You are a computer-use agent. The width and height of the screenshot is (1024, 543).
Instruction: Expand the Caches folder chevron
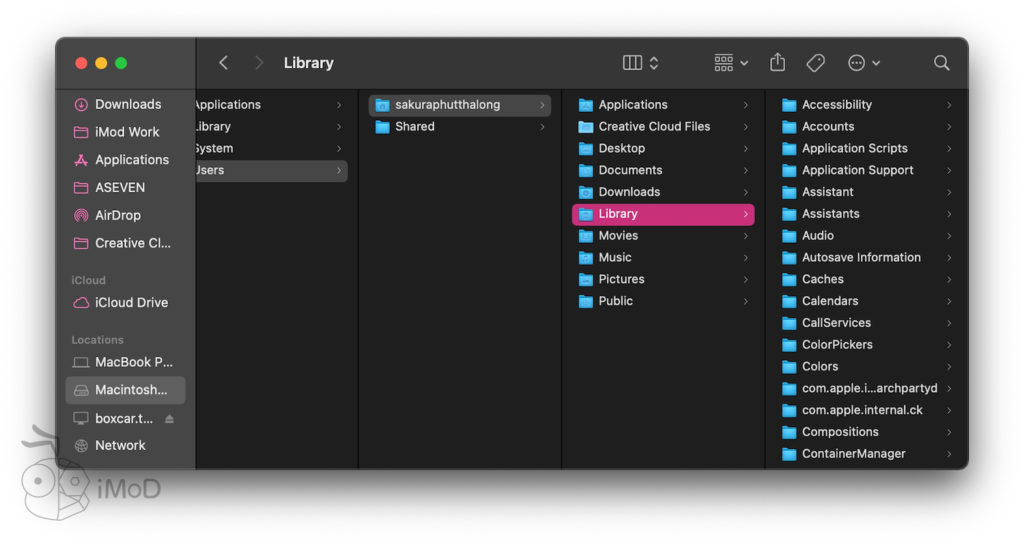pyautogui.click(x=948, y=279)
